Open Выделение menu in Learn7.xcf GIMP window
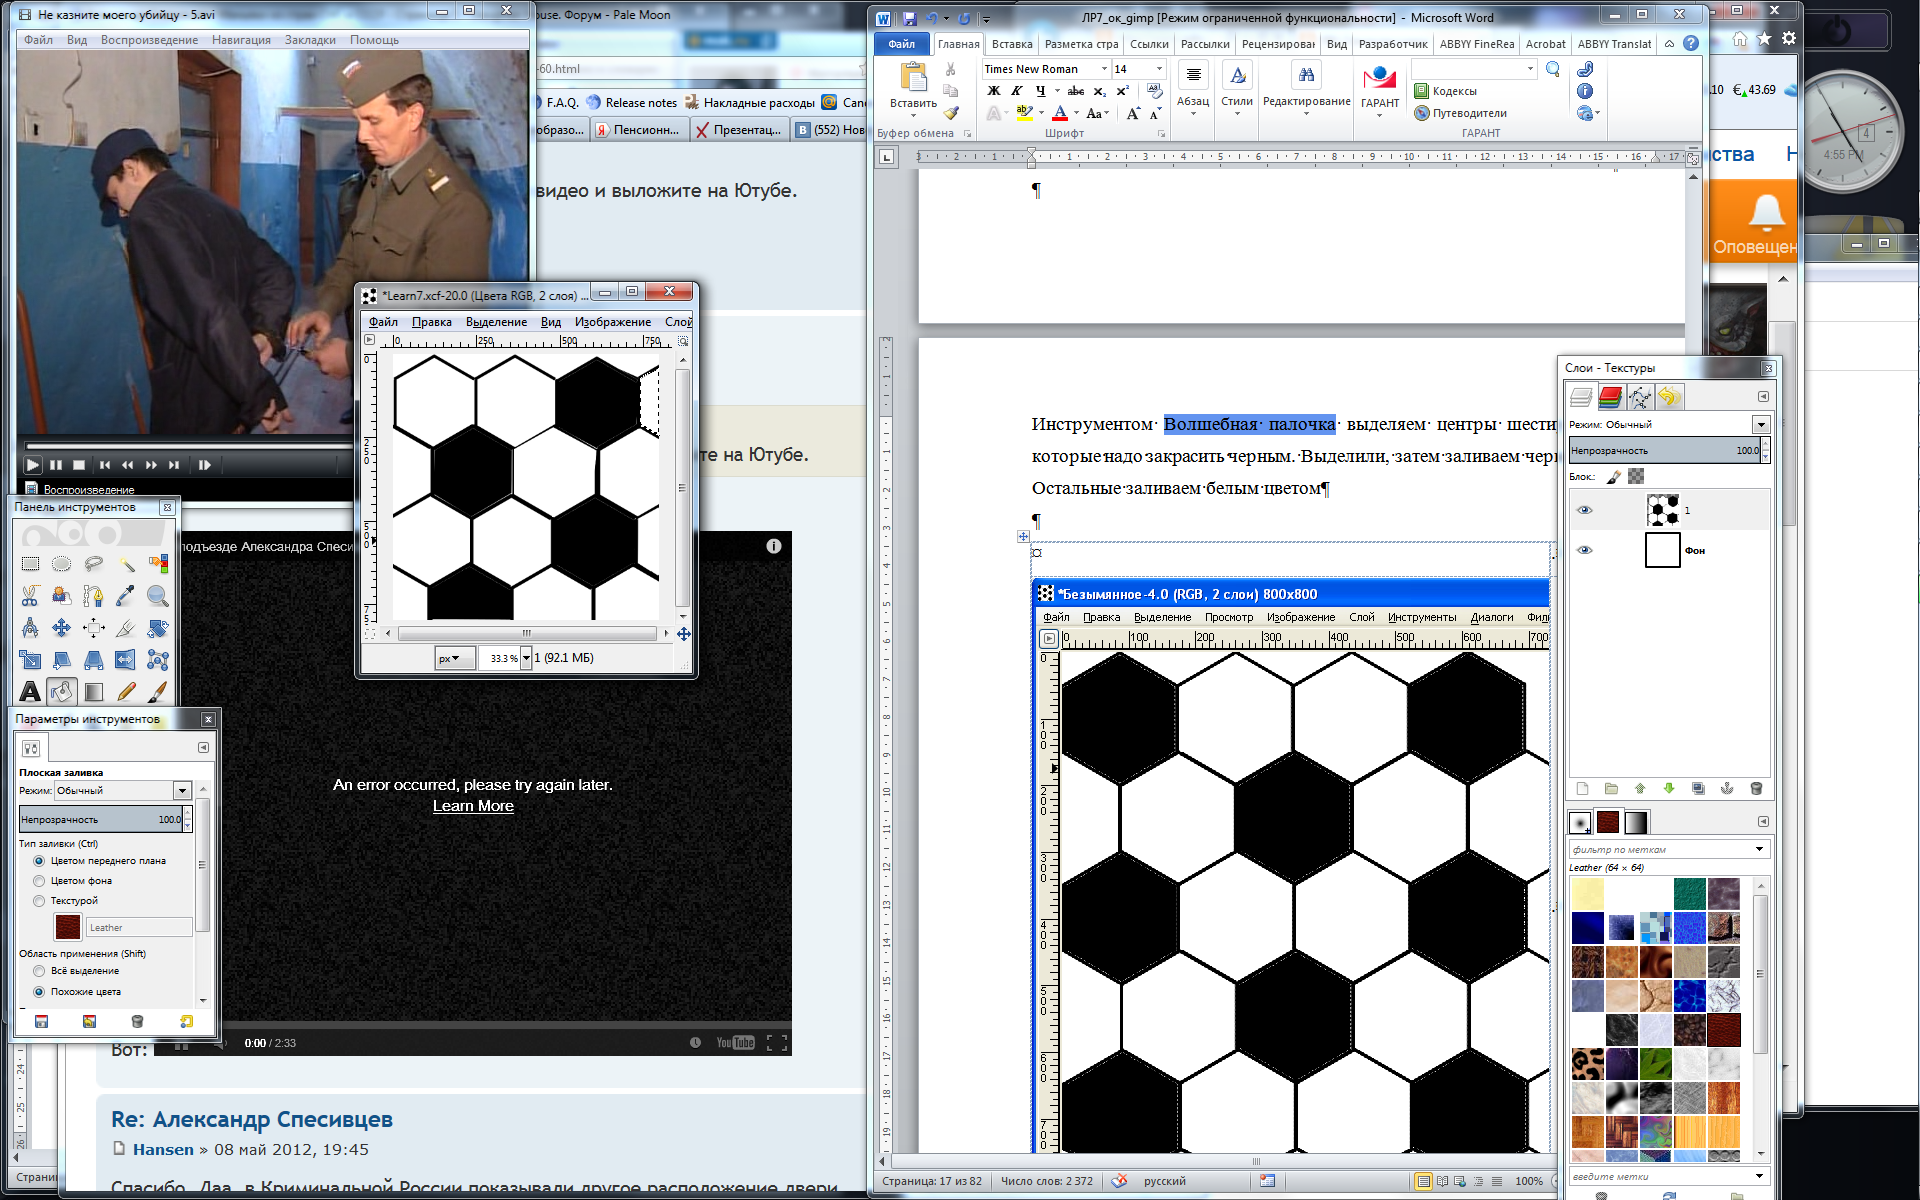Image resolution: width=1920 pixels, height=1200 pixels. [496, 322]
